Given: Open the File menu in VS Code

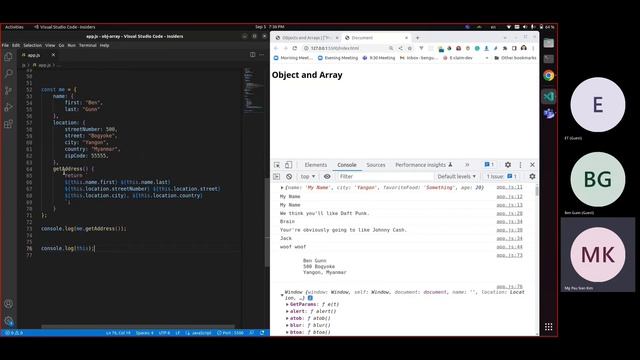Looking at the screenshot, I should [5, 45].
